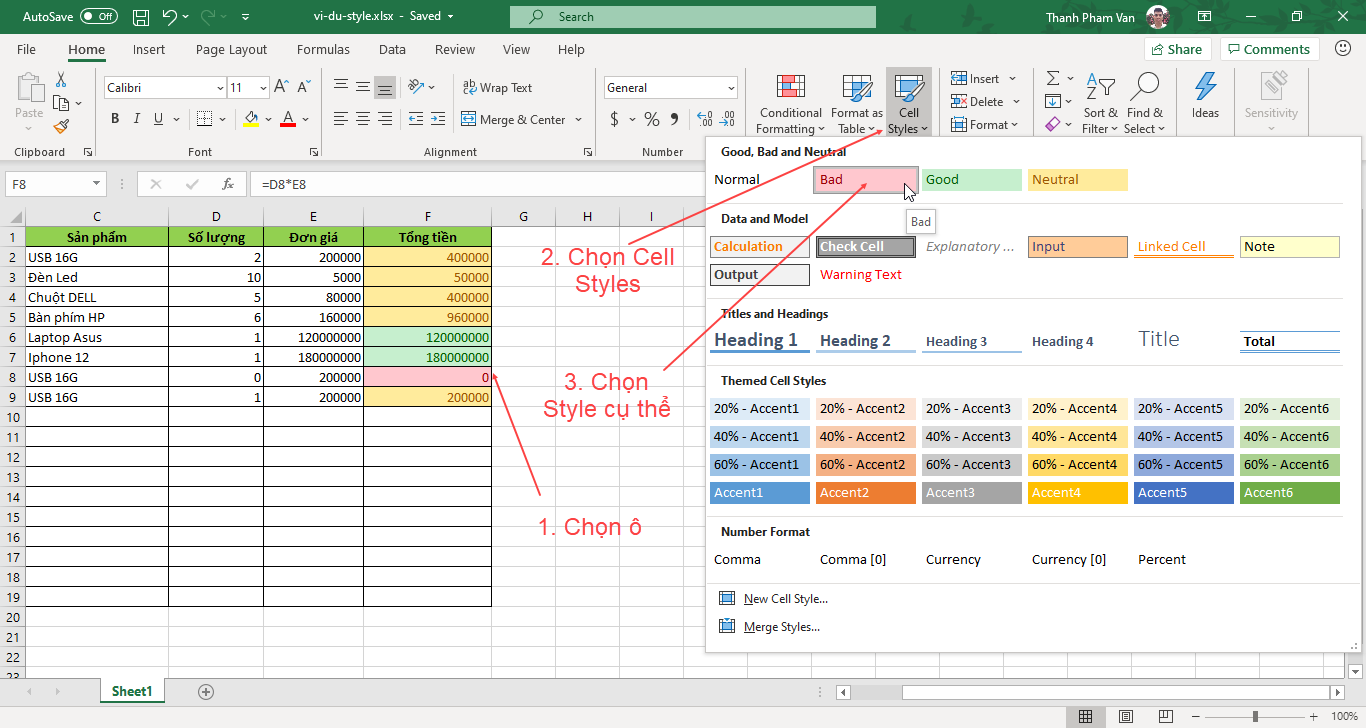
Task: Expand Merge & Center dropdown arrow
Action: 577,119
